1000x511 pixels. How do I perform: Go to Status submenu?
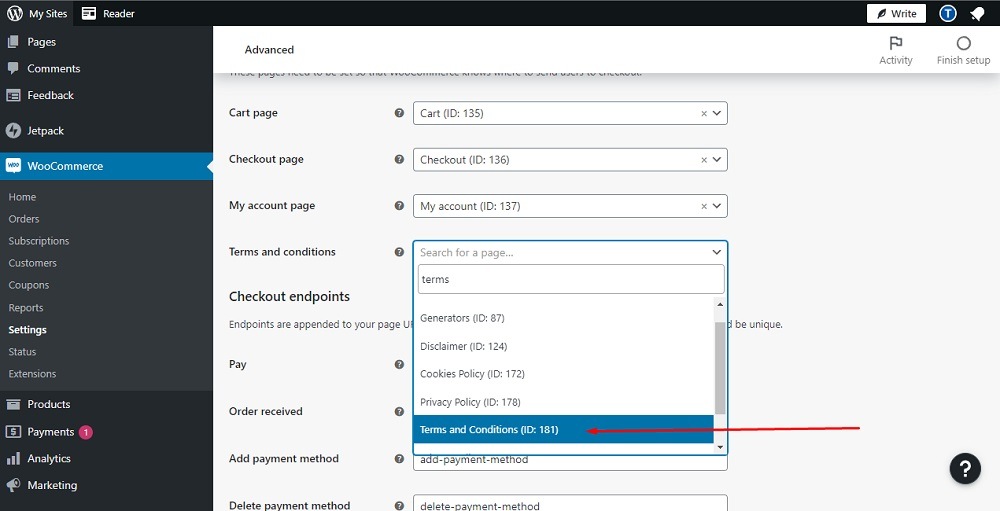[x=22, y=352]
